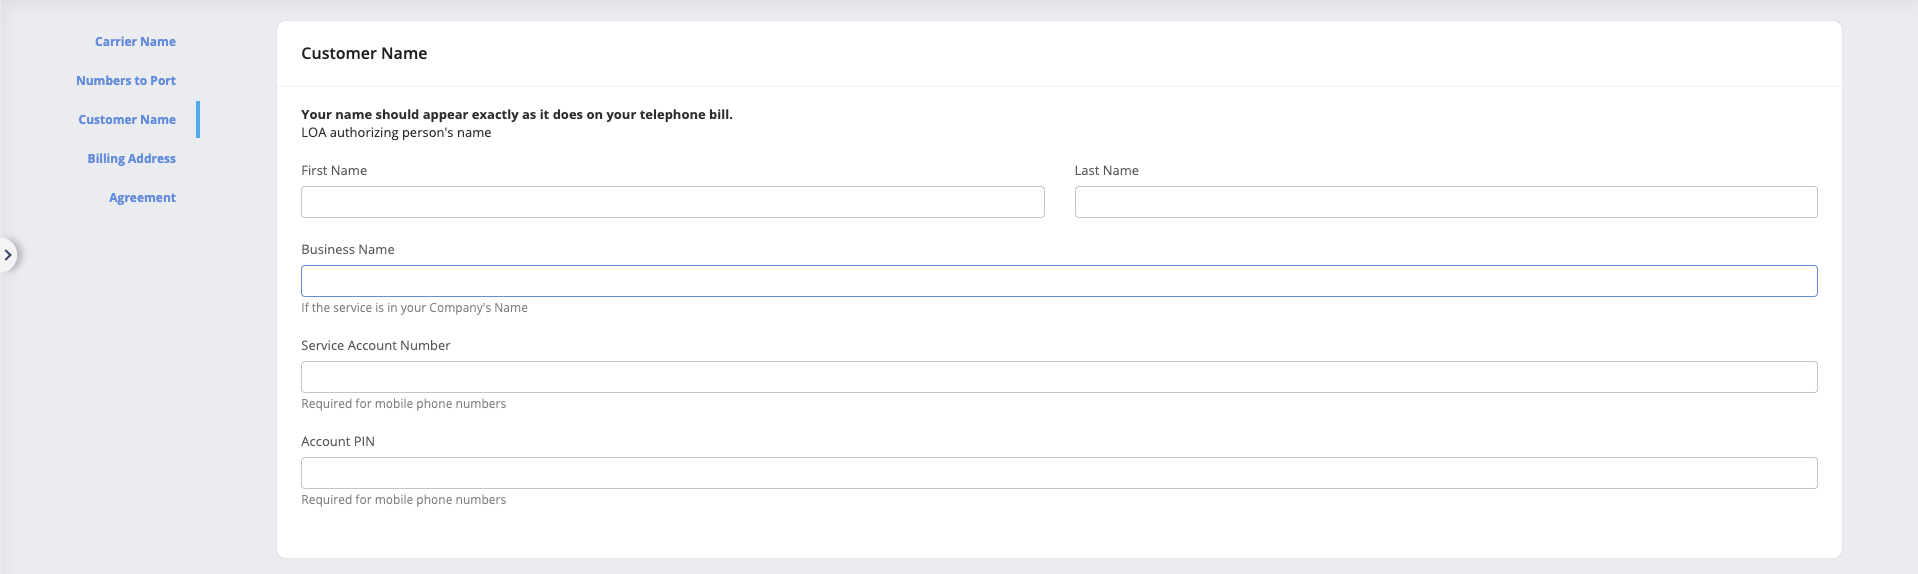The image size is (1918, 574).
Task: Click the Account PIN label
Action: (338, 442)
